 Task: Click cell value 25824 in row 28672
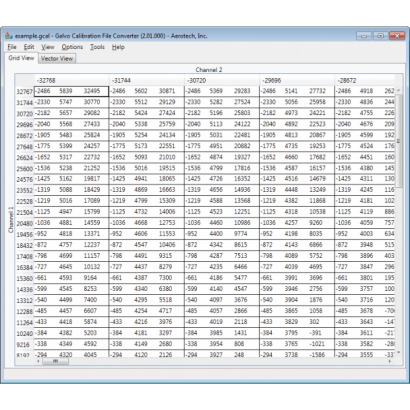92,135
